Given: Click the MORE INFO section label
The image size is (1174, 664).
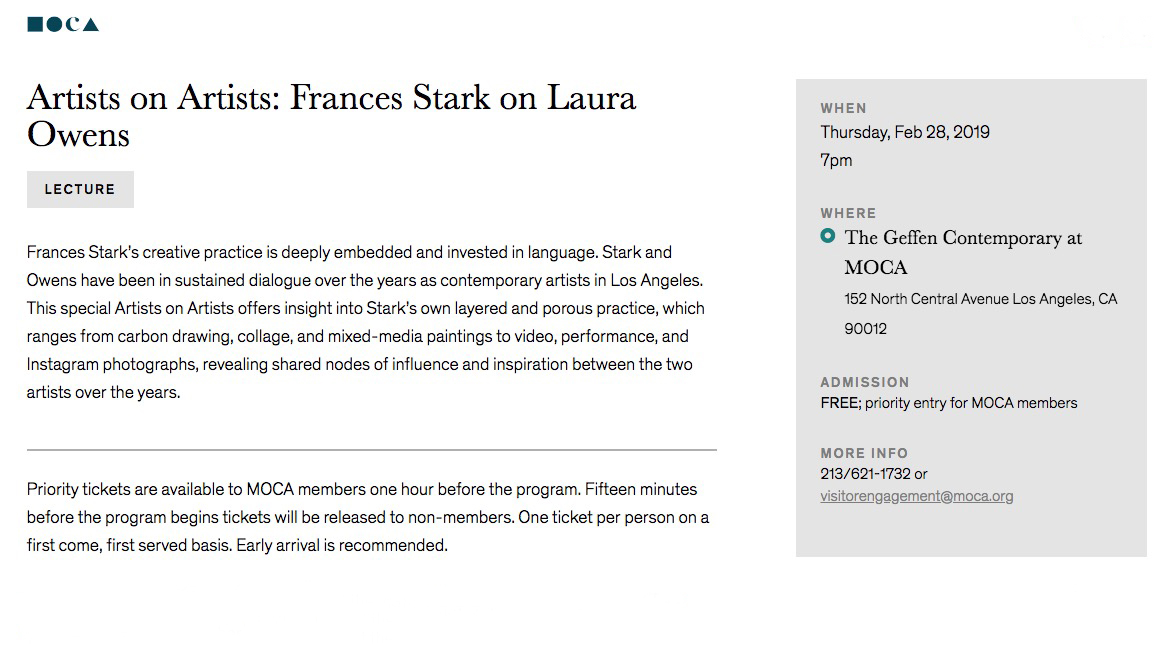Looking at the screenshot, I should click(864, 453).
